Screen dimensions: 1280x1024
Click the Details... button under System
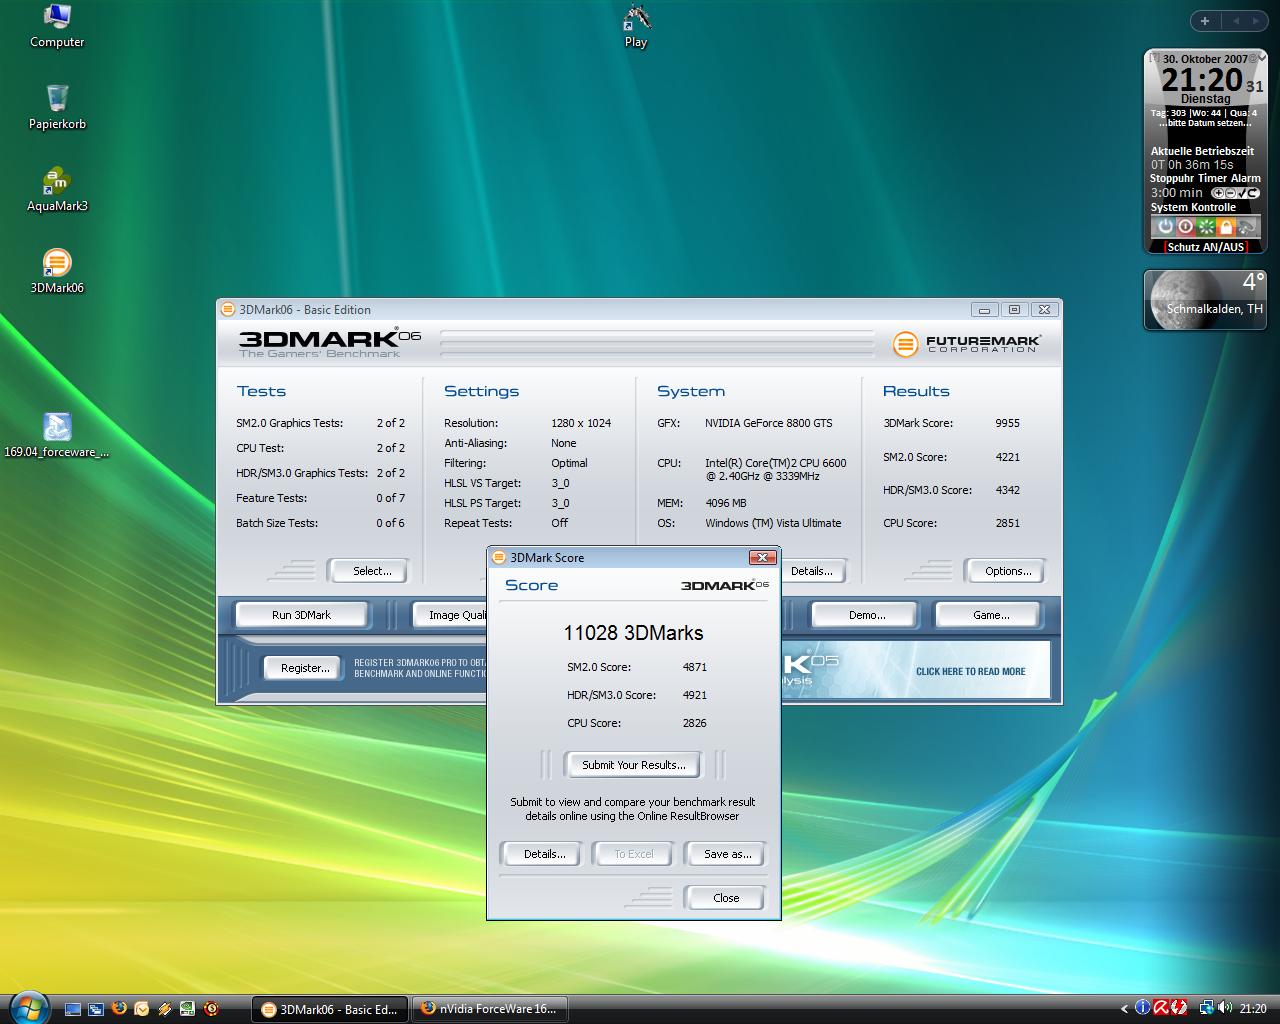[811, 571]
